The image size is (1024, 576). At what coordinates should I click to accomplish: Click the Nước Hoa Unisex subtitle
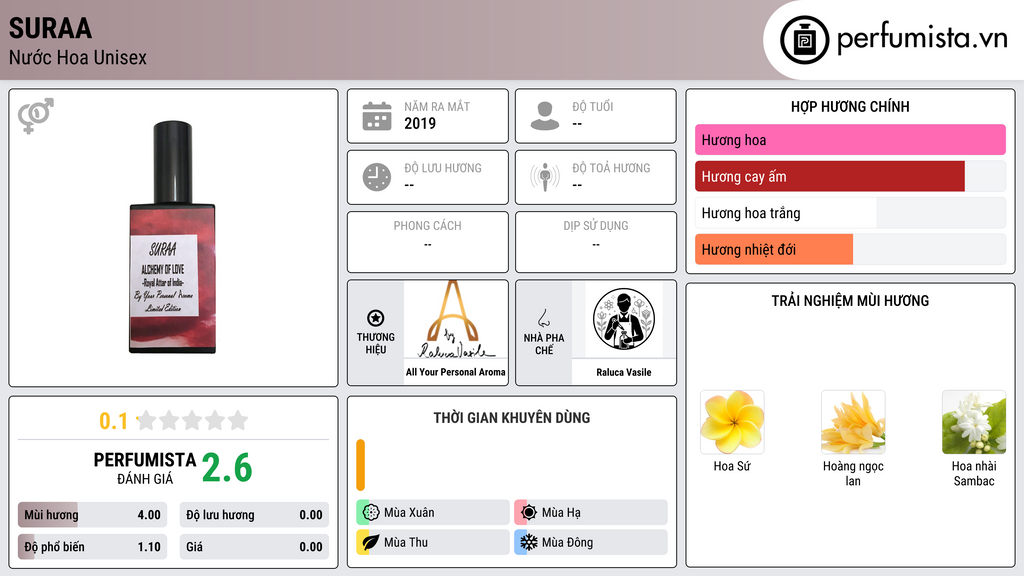tap(78, 58)
